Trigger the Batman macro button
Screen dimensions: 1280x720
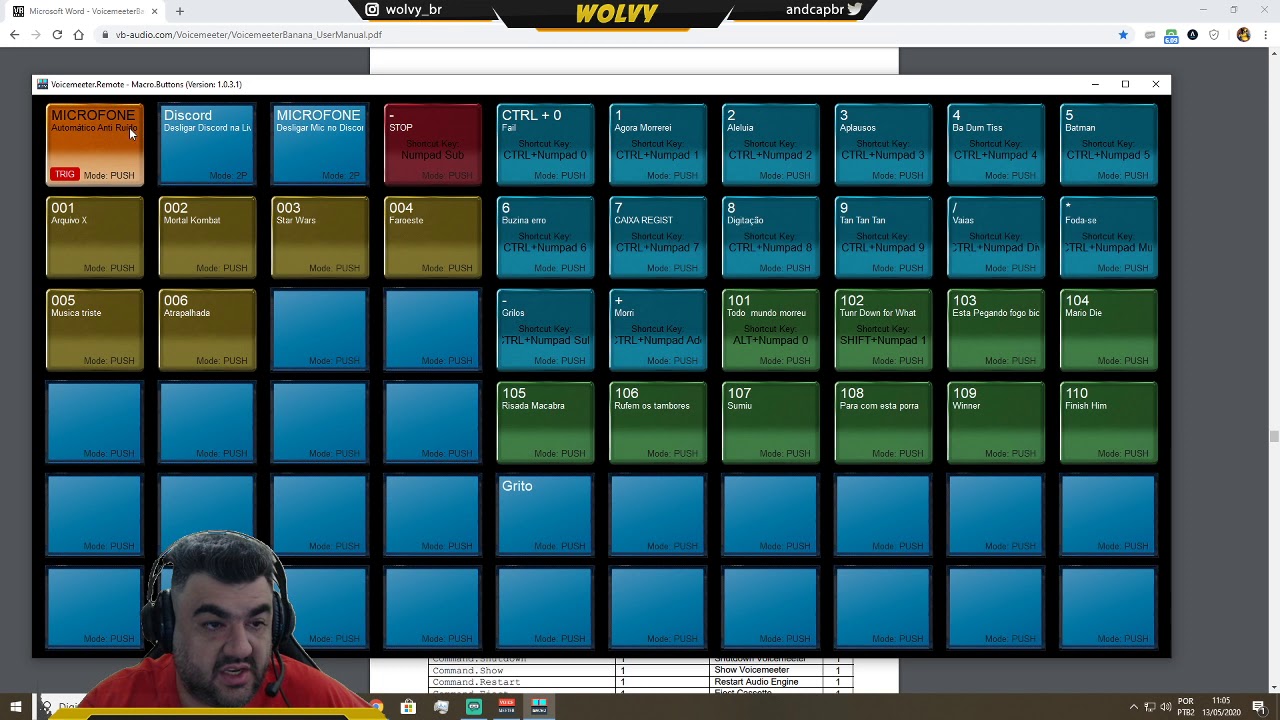click(x=1108, y=144)
